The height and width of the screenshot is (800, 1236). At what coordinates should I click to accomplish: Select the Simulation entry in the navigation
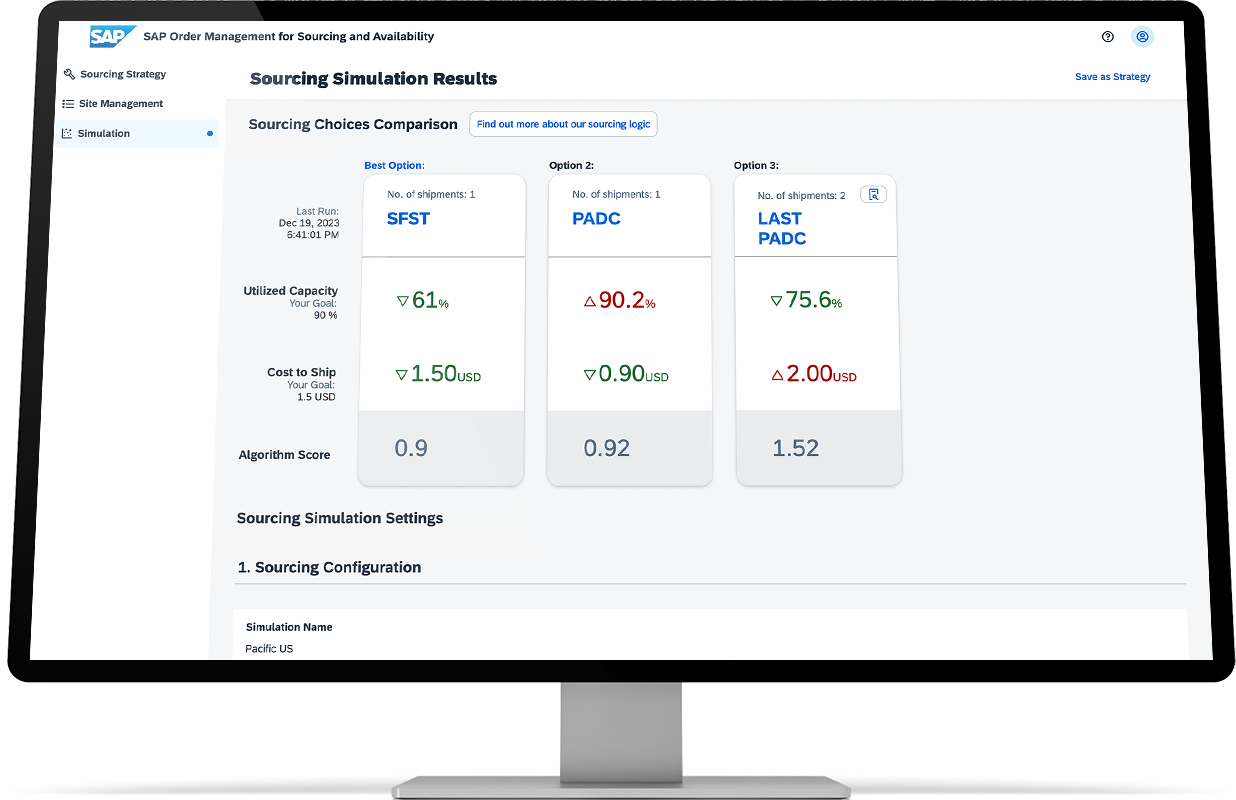click(104, 132)
